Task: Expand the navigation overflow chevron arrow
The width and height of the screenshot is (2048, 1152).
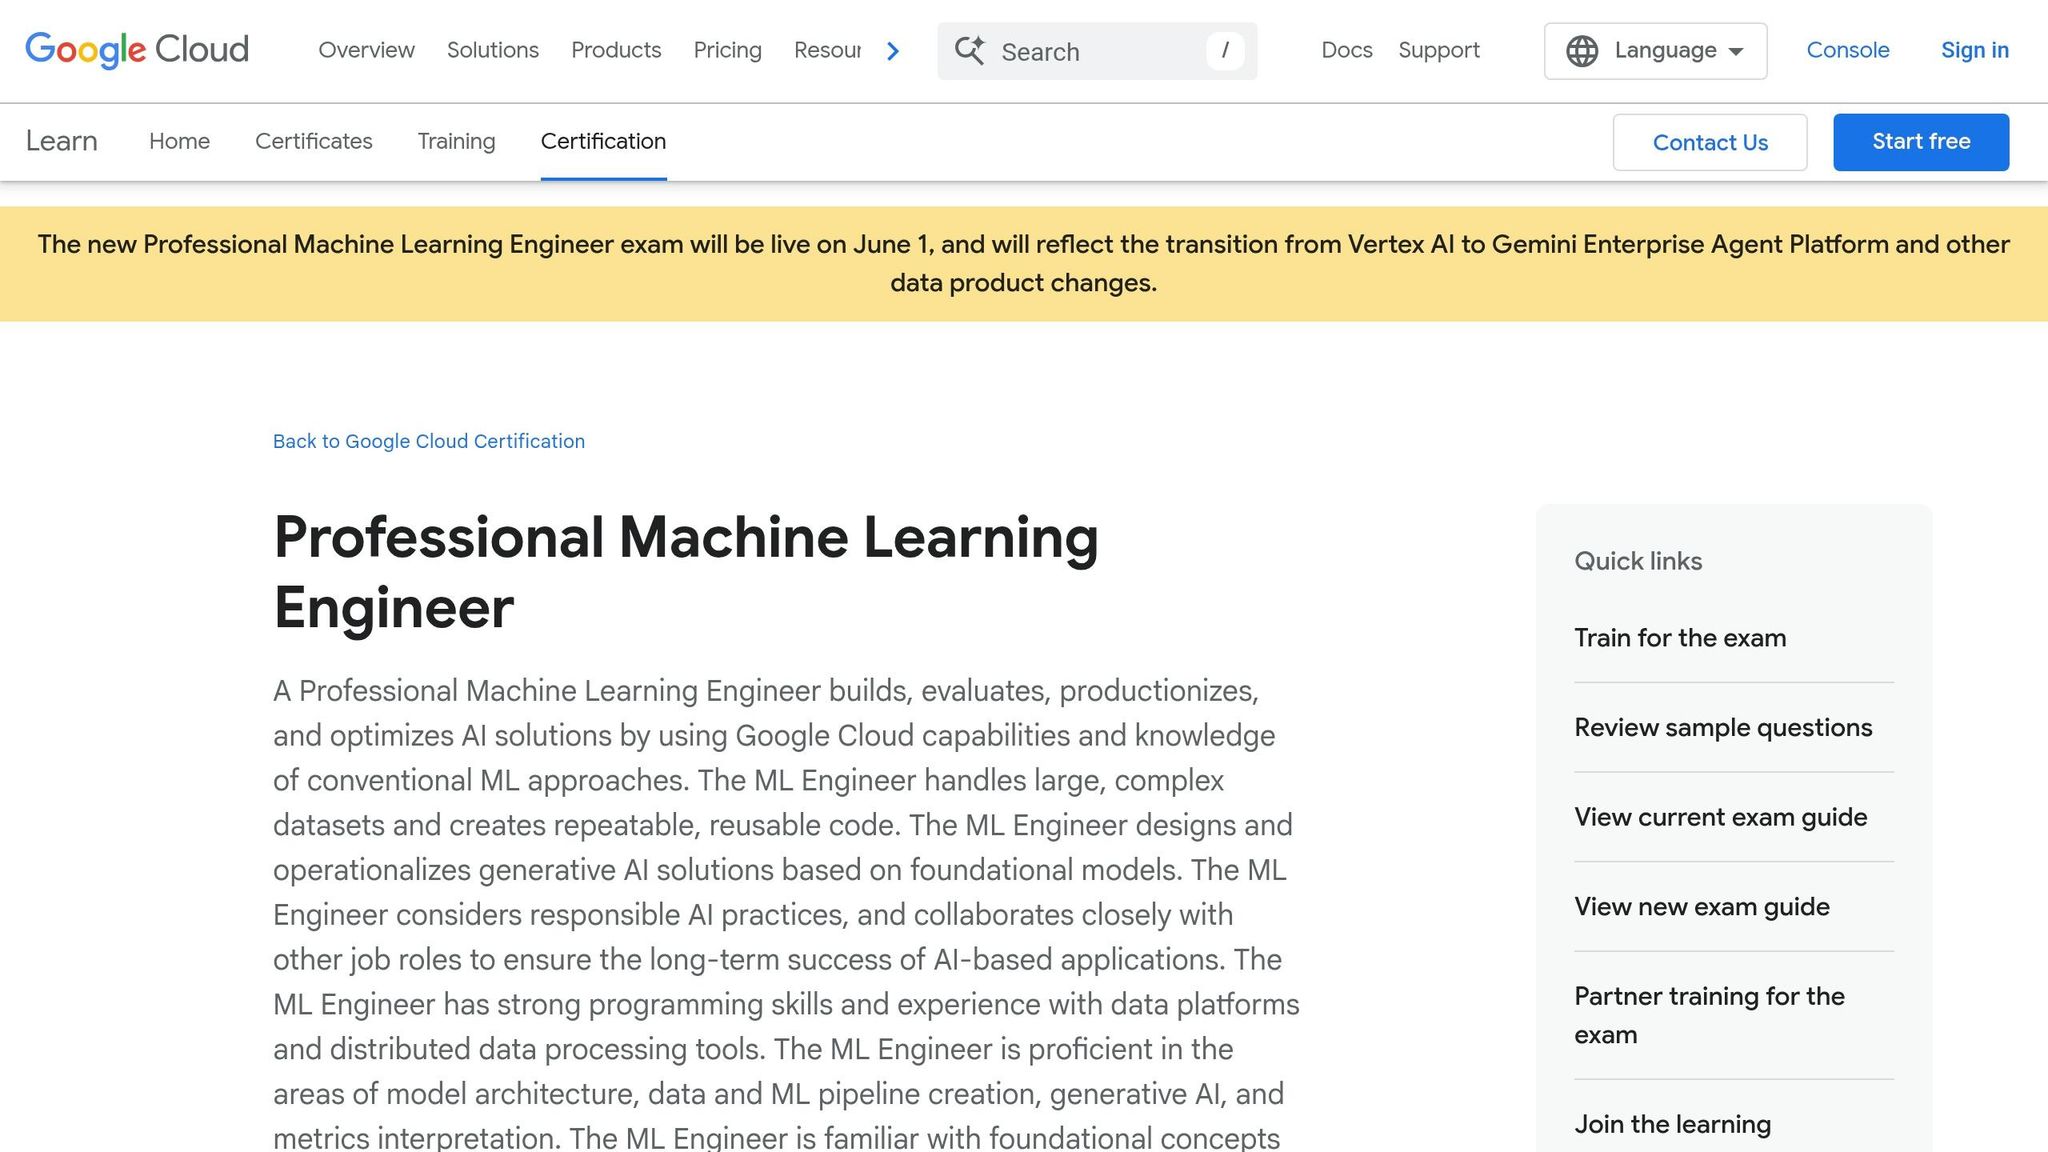Action: click(893, 51)
